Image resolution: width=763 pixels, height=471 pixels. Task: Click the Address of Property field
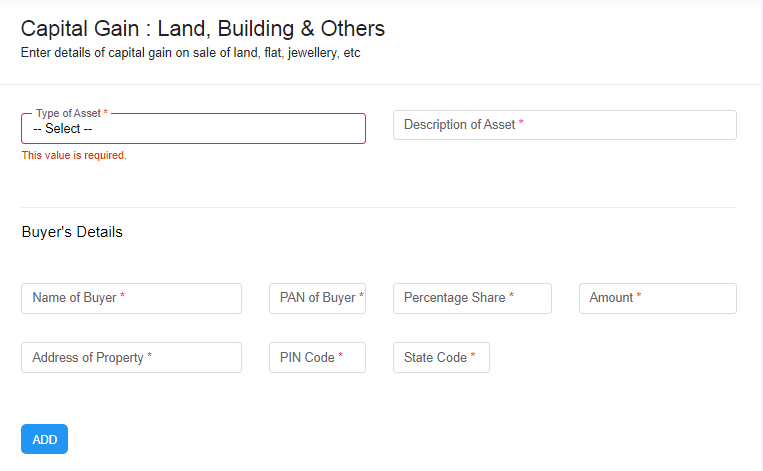131,358
